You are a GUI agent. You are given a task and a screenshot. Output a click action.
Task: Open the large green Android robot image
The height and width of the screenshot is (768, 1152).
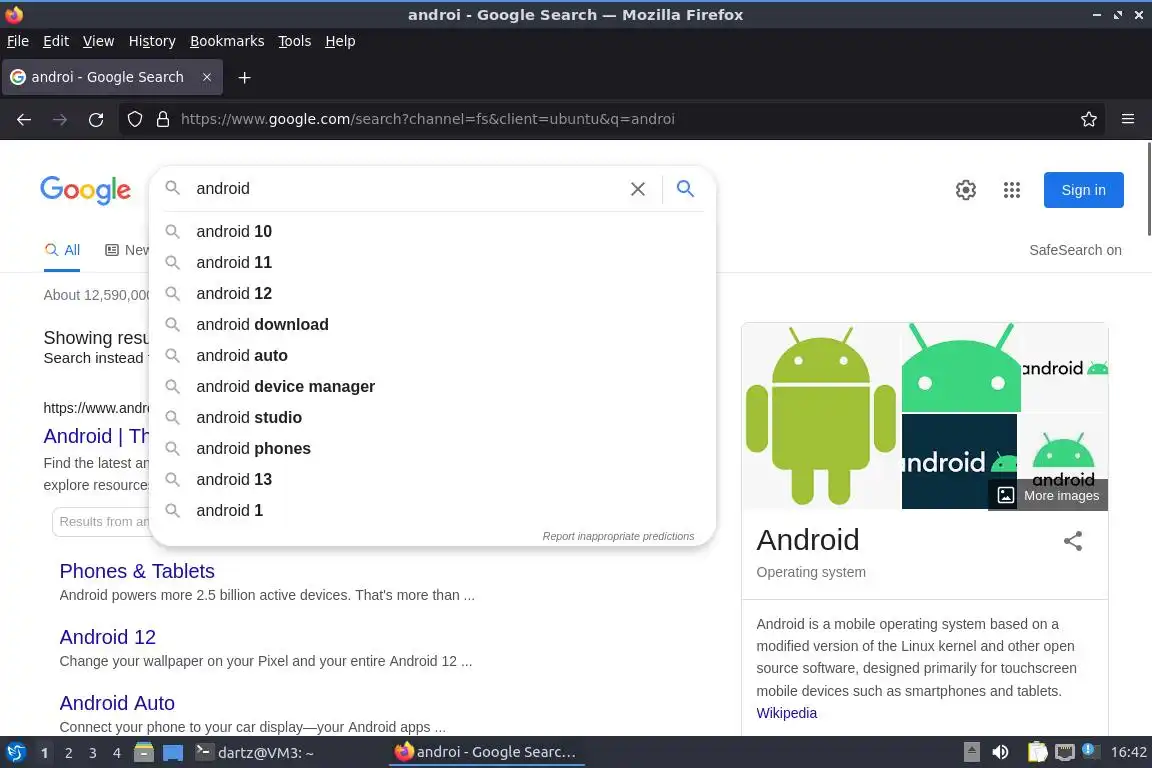point(821,416)
